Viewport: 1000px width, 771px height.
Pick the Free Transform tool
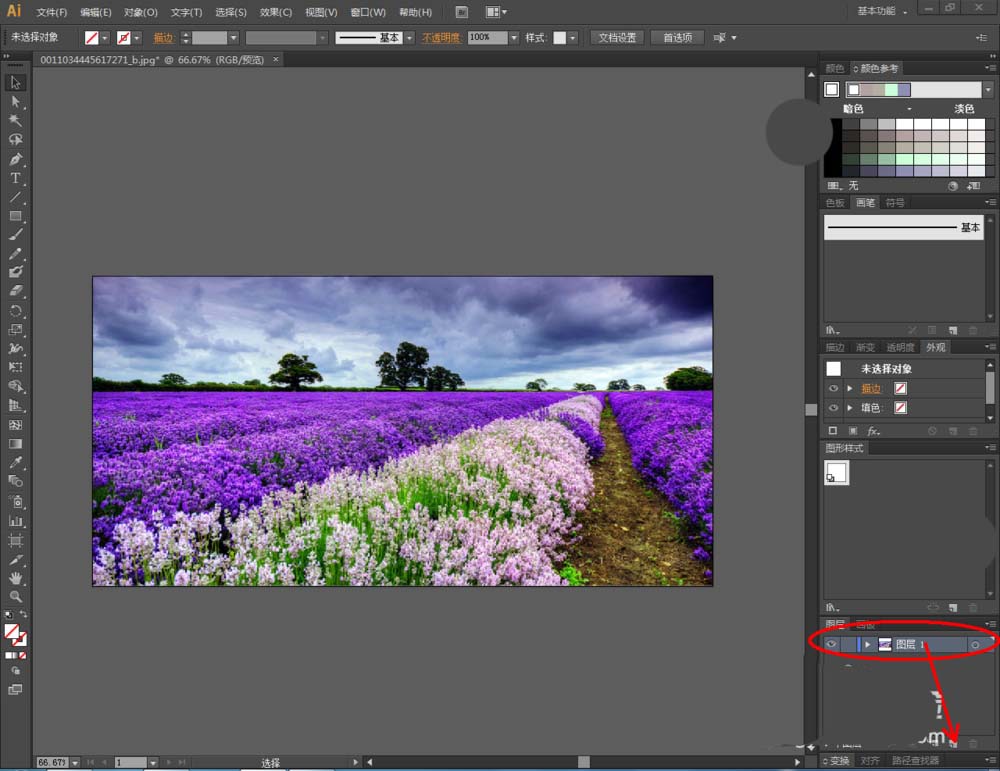pyautogui.click(x=15, y=367)
